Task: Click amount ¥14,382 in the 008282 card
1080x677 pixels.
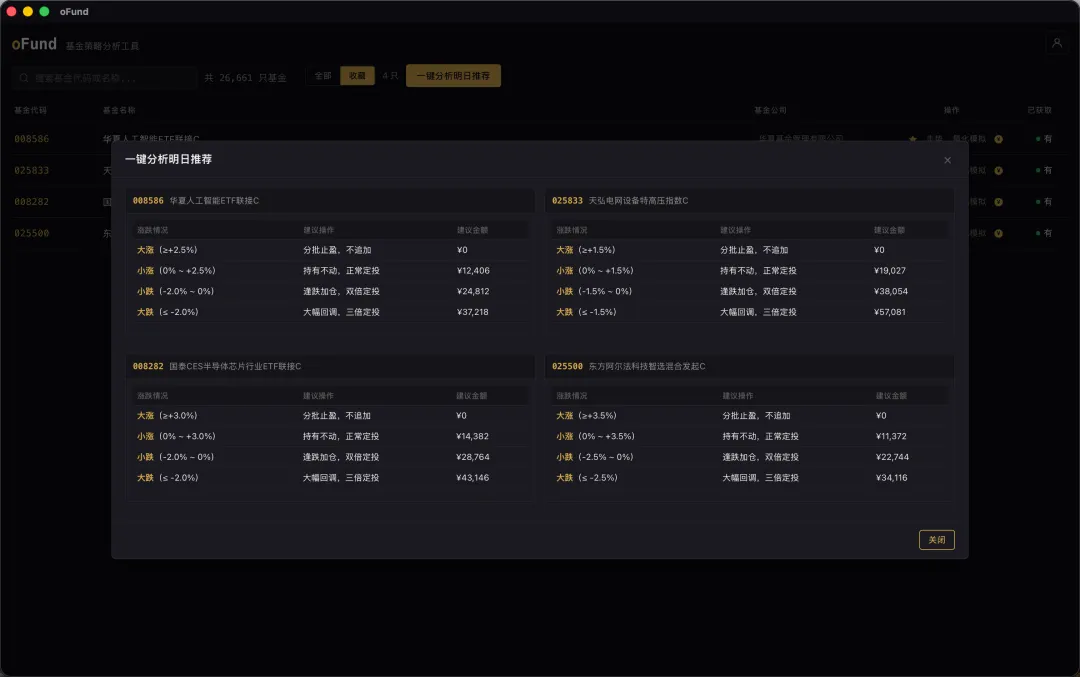Action: click(x=472, y=437)
